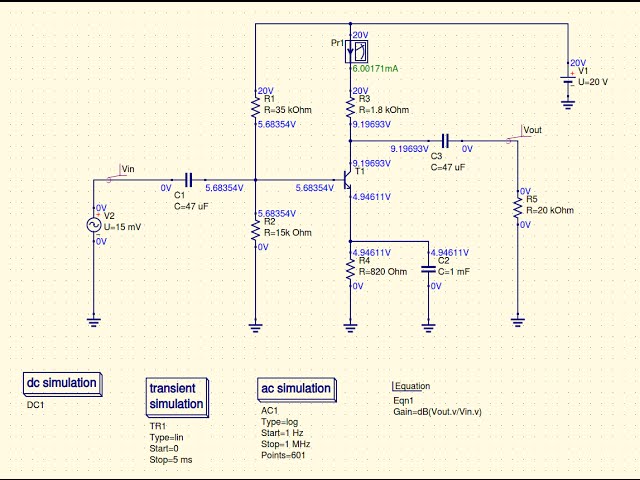Select the Equation block label
Viewport: 640px width, 480px height.
click(412, 386)
